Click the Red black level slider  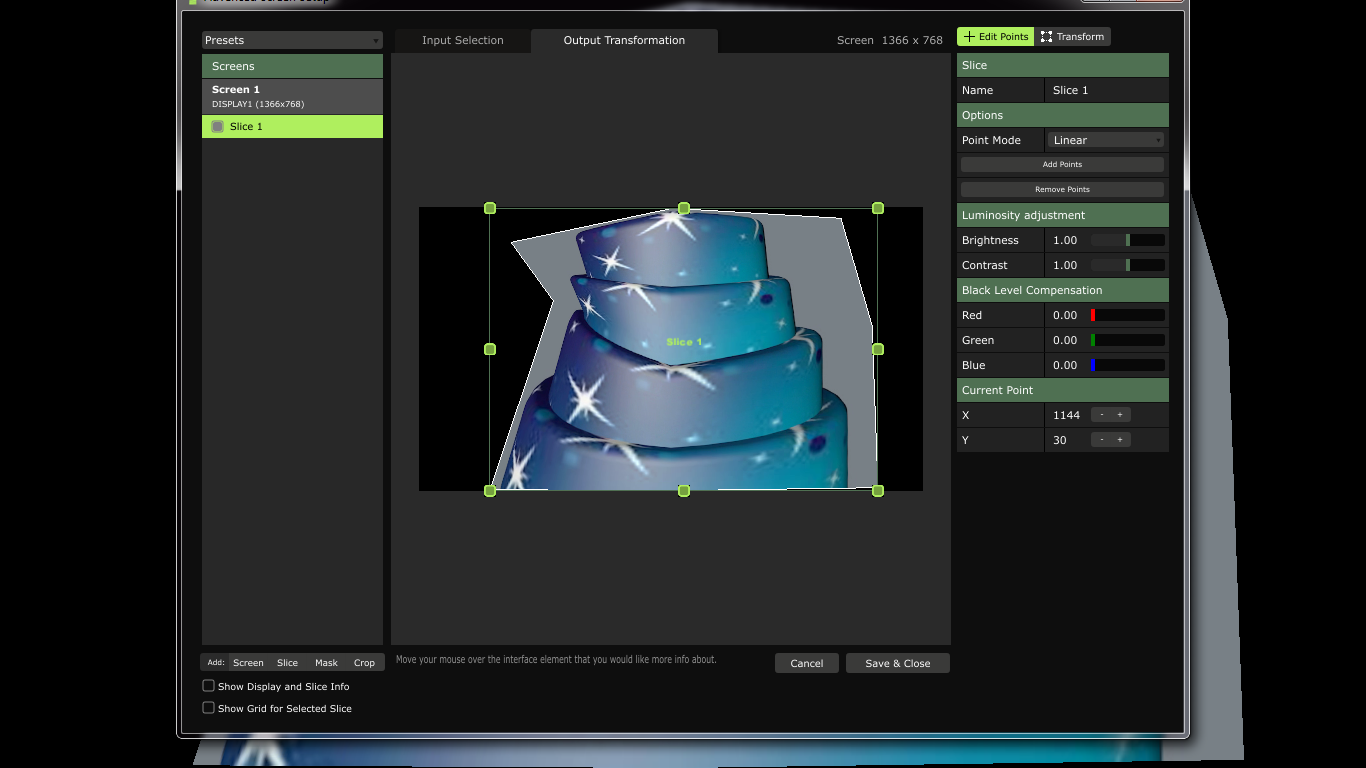[x=1127, y=315]
